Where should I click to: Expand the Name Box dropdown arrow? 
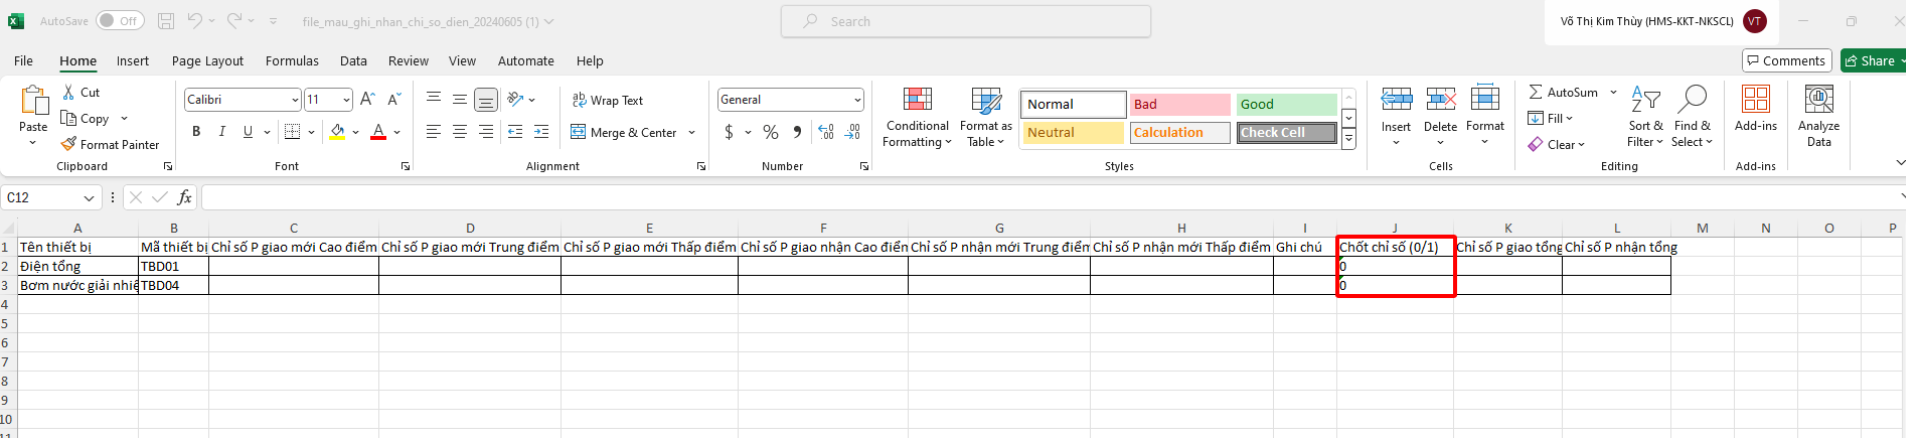click(x=89, y=198)
